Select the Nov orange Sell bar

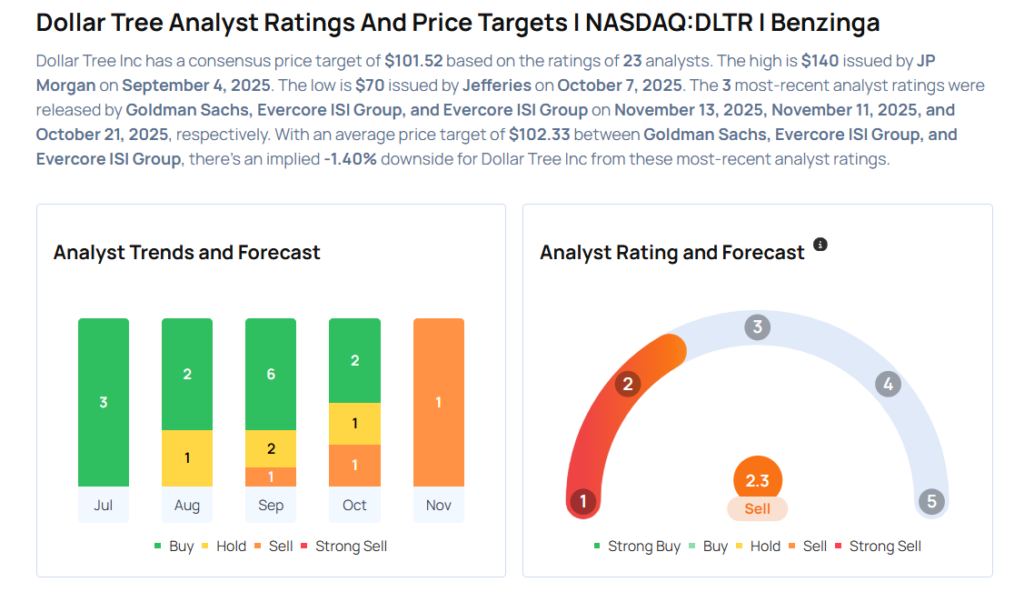pos(438,402)
